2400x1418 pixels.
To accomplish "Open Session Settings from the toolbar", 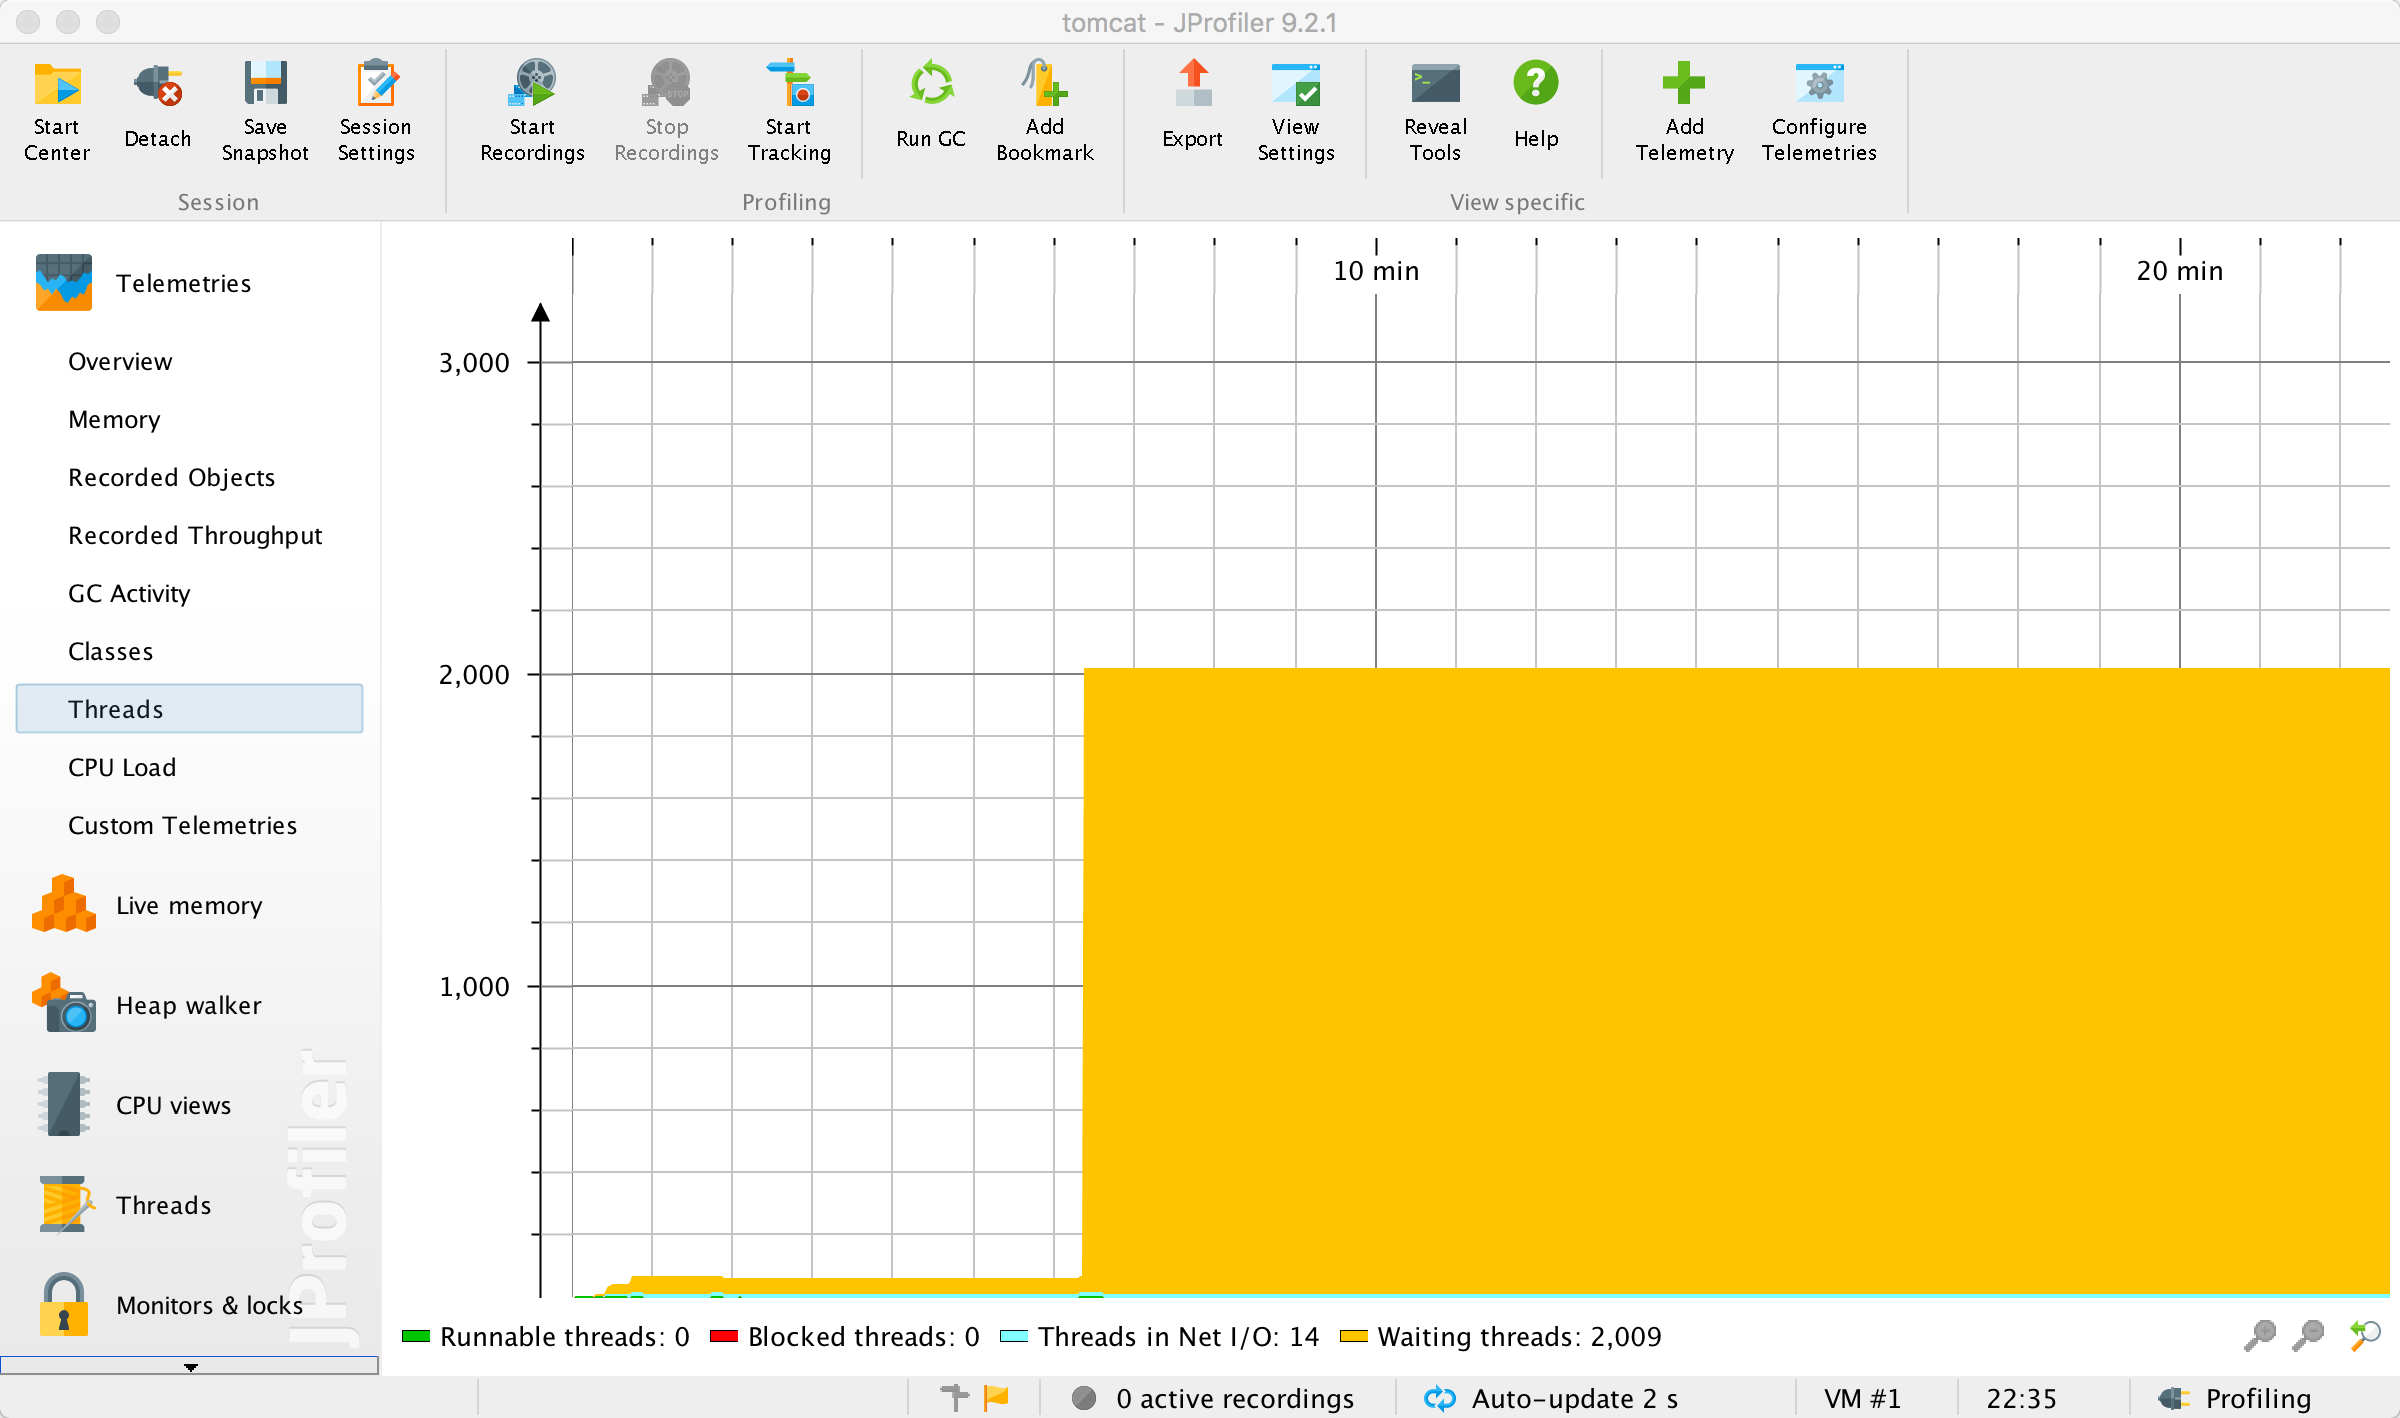I will point(376,86).
